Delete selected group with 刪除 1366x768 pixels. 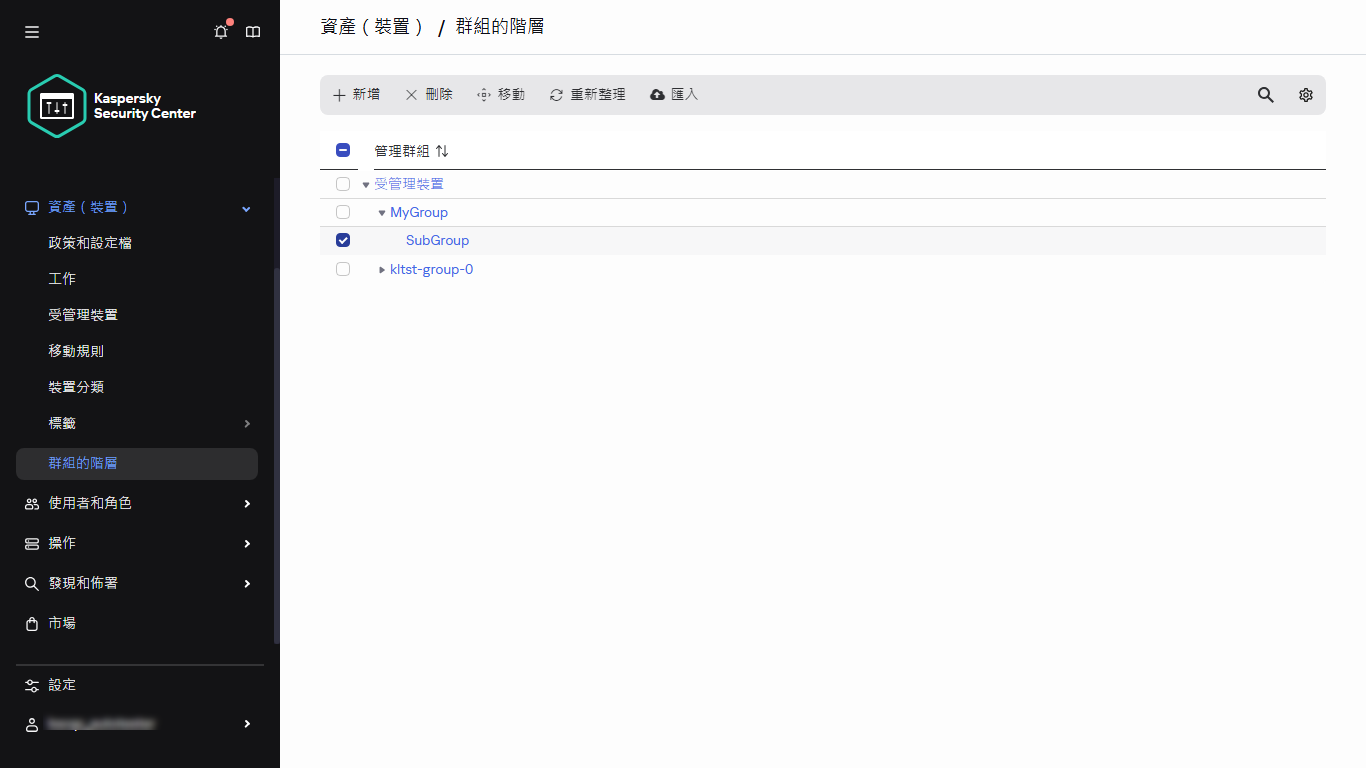pyautogui.click(x=428, y=94)
